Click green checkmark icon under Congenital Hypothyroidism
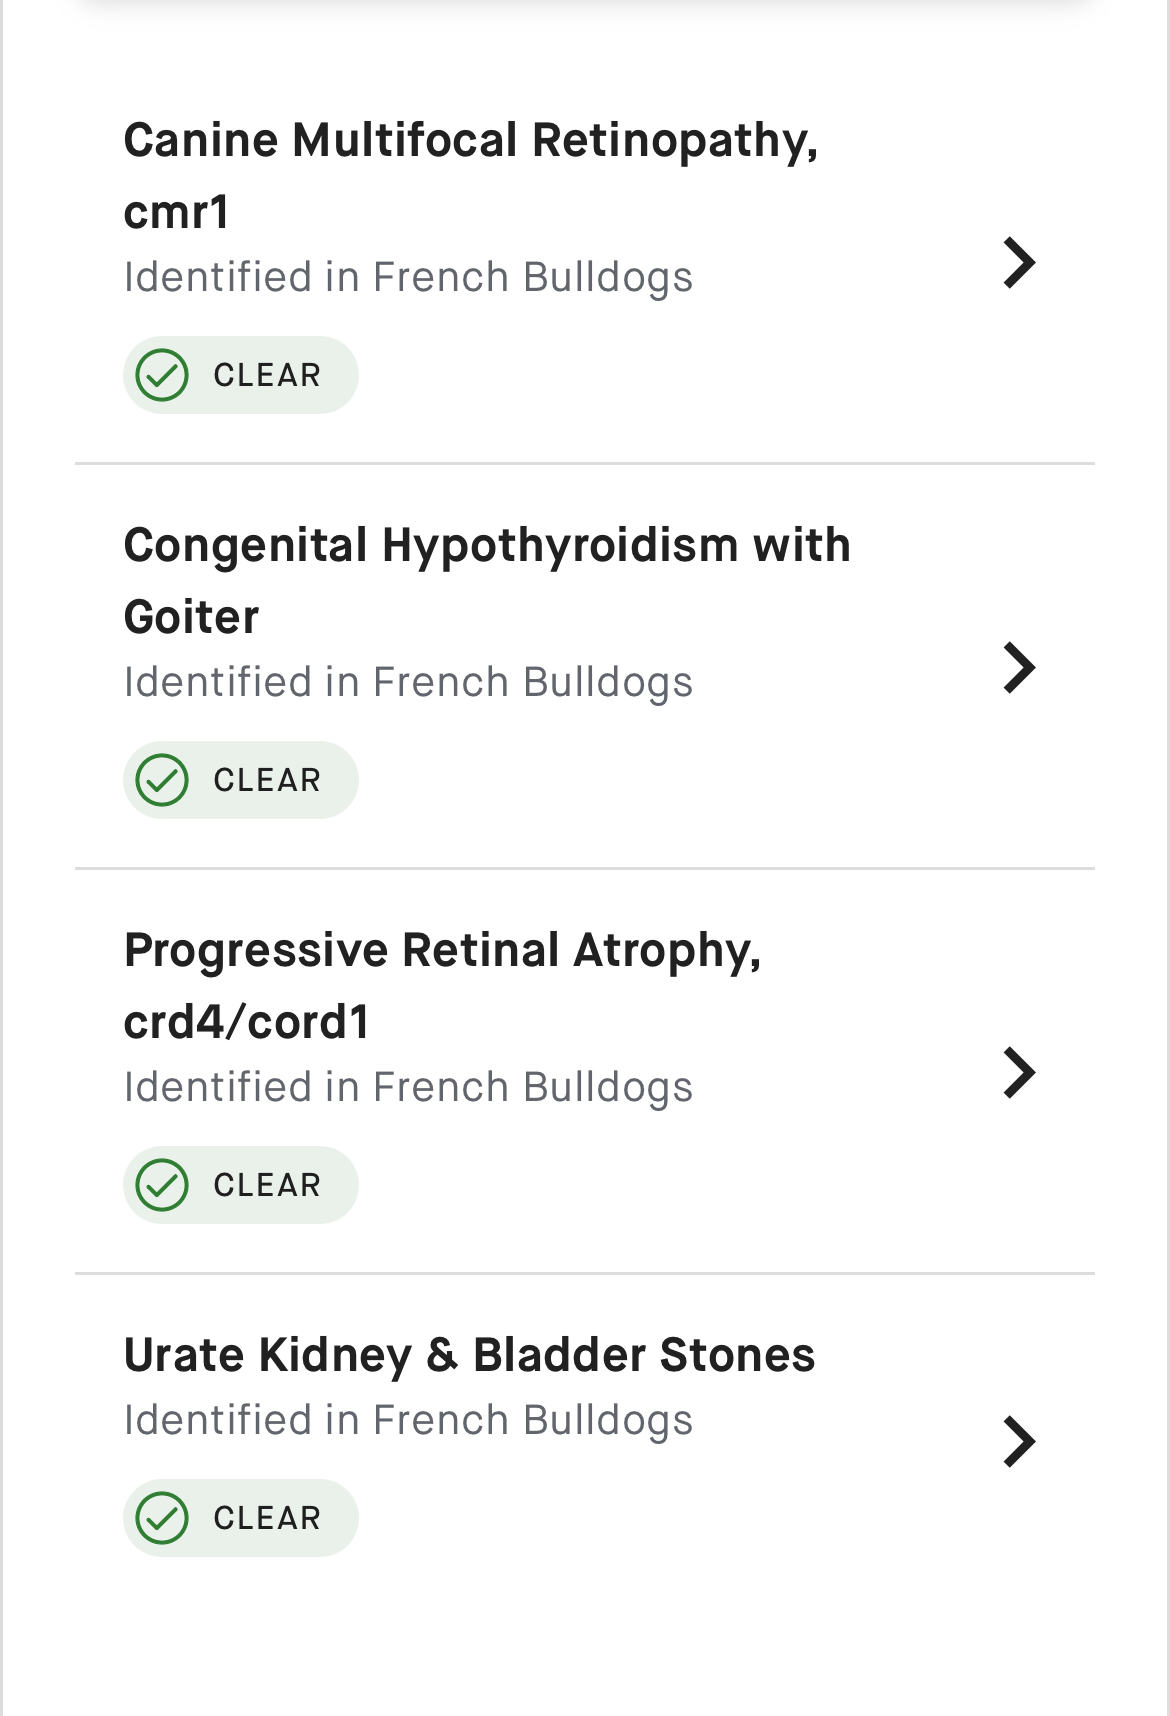The image size is (1170, 1716). [x=162, y=780]
